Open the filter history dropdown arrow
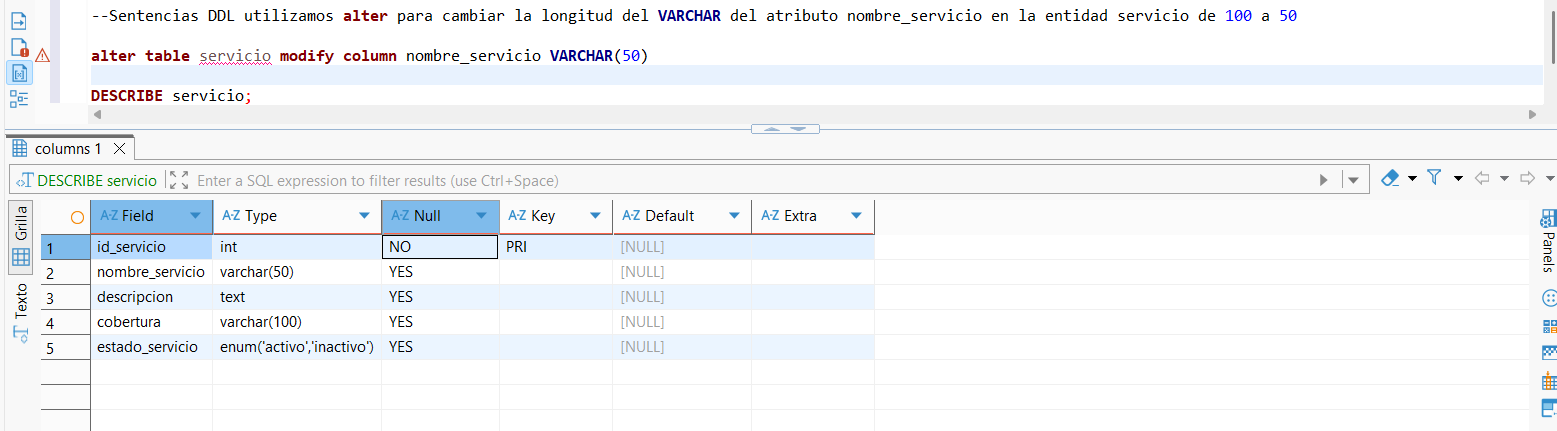The width and height of the screenshot is (1557, 431). [1353, 180]
